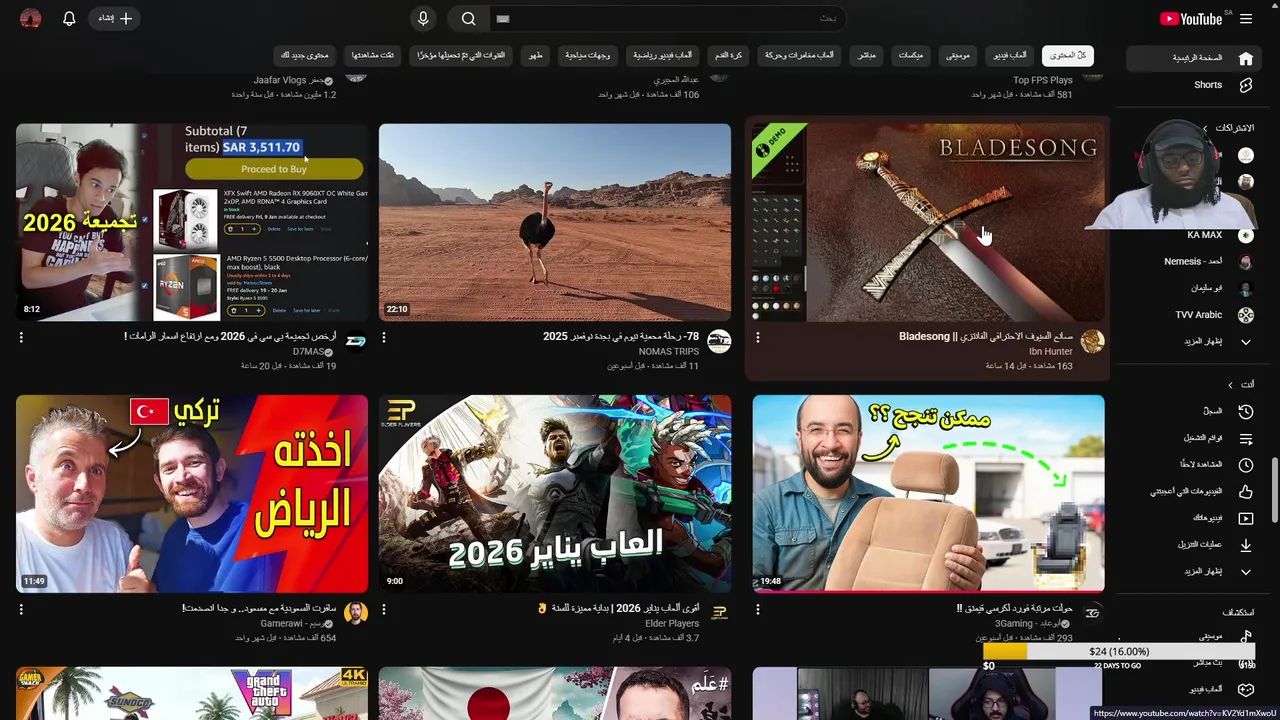Select the Watched (تمّت مشاهدتها) chip
Screen dimensions: 1280x720
pos(372,56)
